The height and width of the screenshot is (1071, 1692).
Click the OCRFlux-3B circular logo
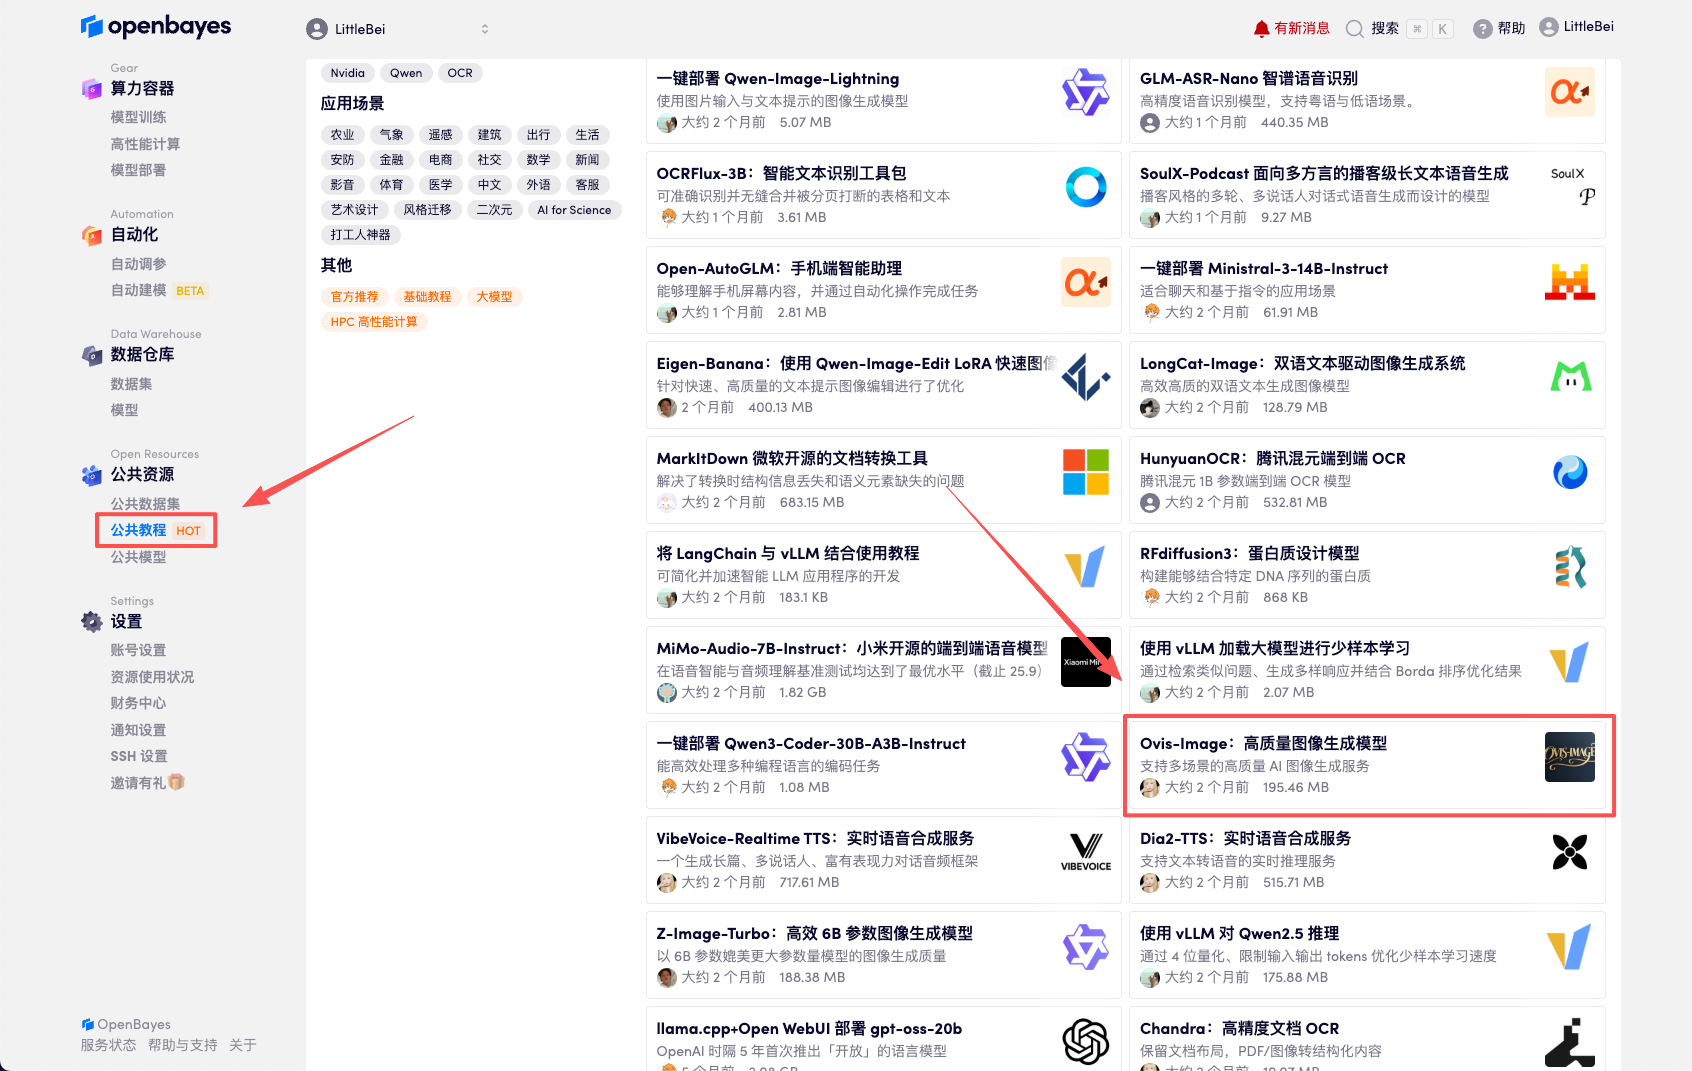1086,187
